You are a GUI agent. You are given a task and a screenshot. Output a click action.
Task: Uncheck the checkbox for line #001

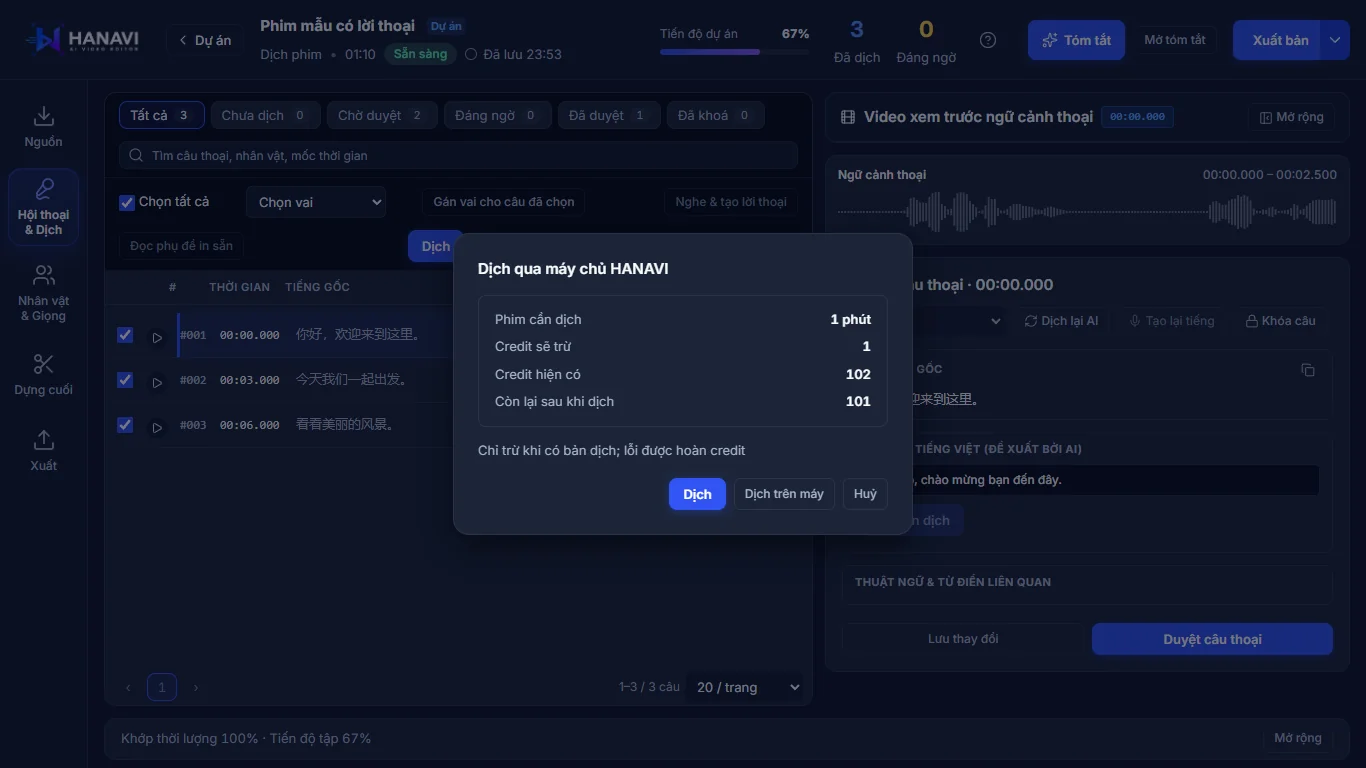pyautogui.click(x=125, y=335)
